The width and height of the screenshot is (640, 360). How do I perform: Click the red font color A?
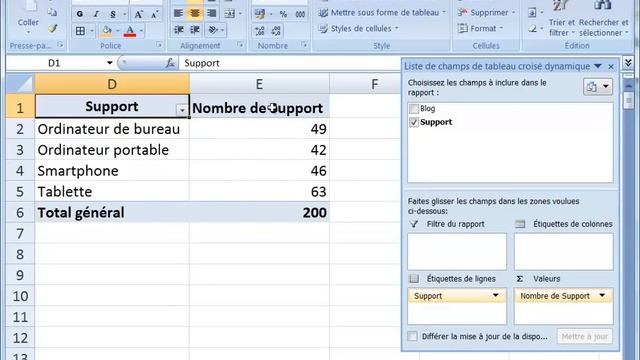pyautogui.click(x=130, y=31)
